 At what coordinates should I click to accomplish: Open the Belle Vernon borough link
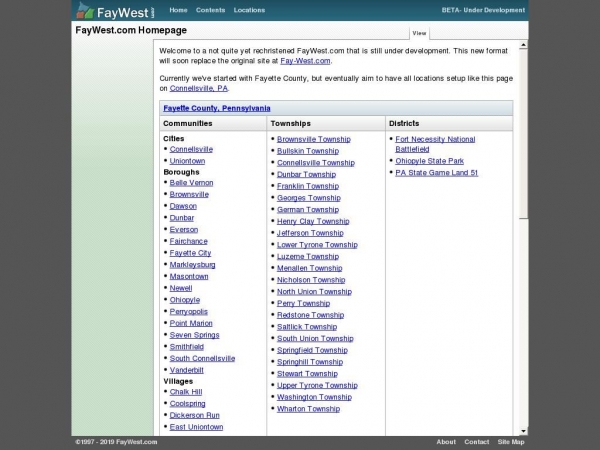191,183
